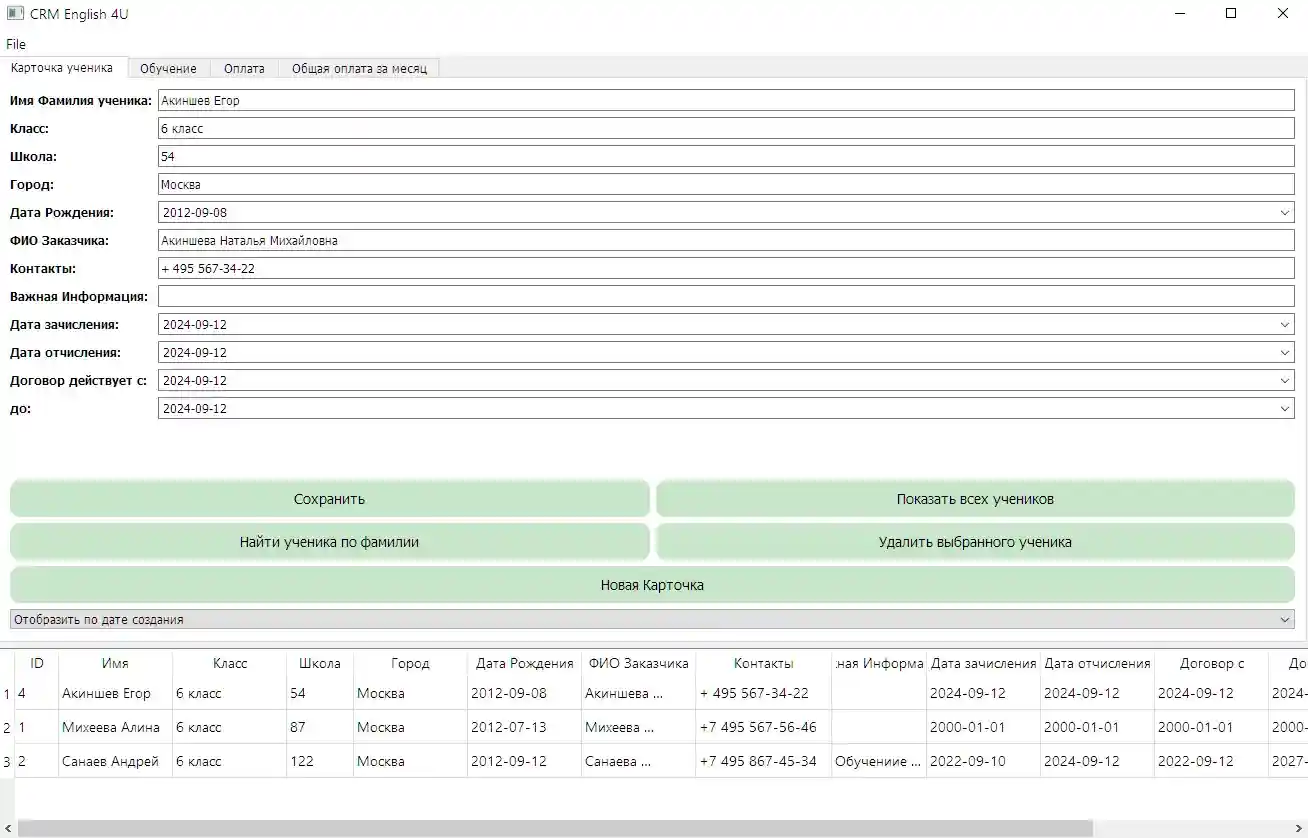Click the Дата Рождения column header
Image resolution: width=1308 pixels, height=838 pixels.
point(524,663)
